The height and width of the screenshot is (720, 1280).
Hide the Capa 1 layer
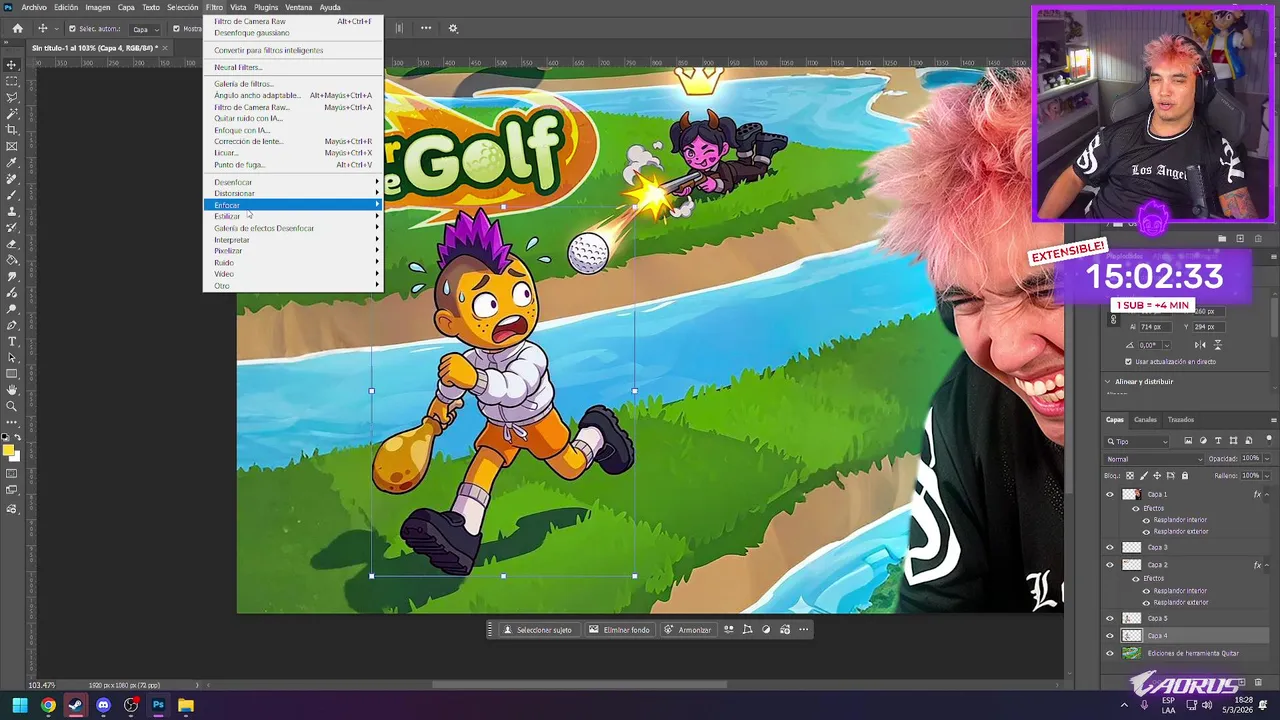point(1109,494)
